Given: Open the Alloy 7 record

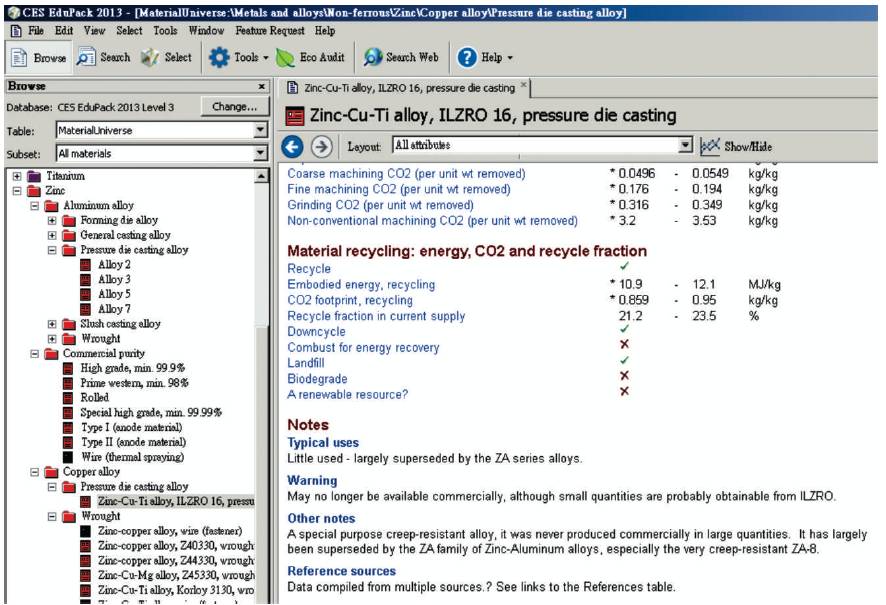Looking at the screenshot, I should pyautogui.click(x=114, y=308).
